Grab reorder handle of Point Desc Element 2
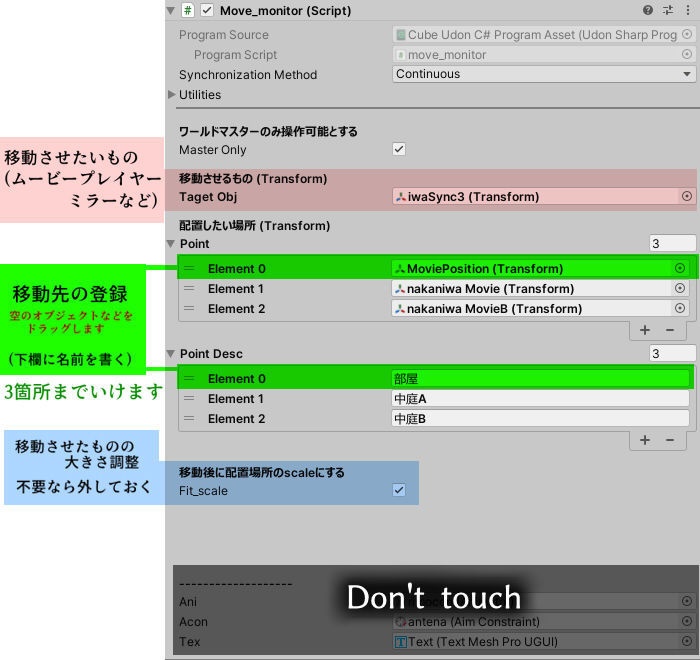Image resolution: width=700 pixels, height=660 pixels. click(189, 418)
